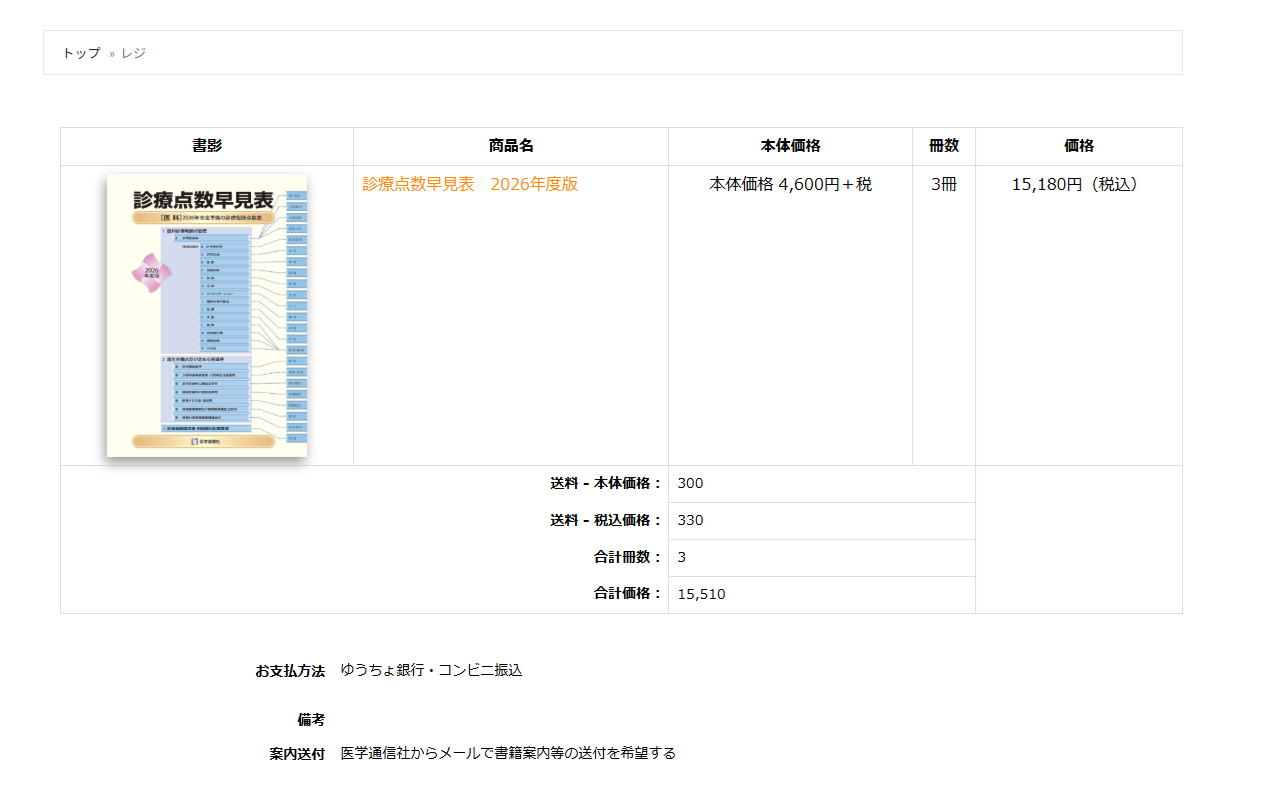Select the 書影 column header

click(207, 146)
